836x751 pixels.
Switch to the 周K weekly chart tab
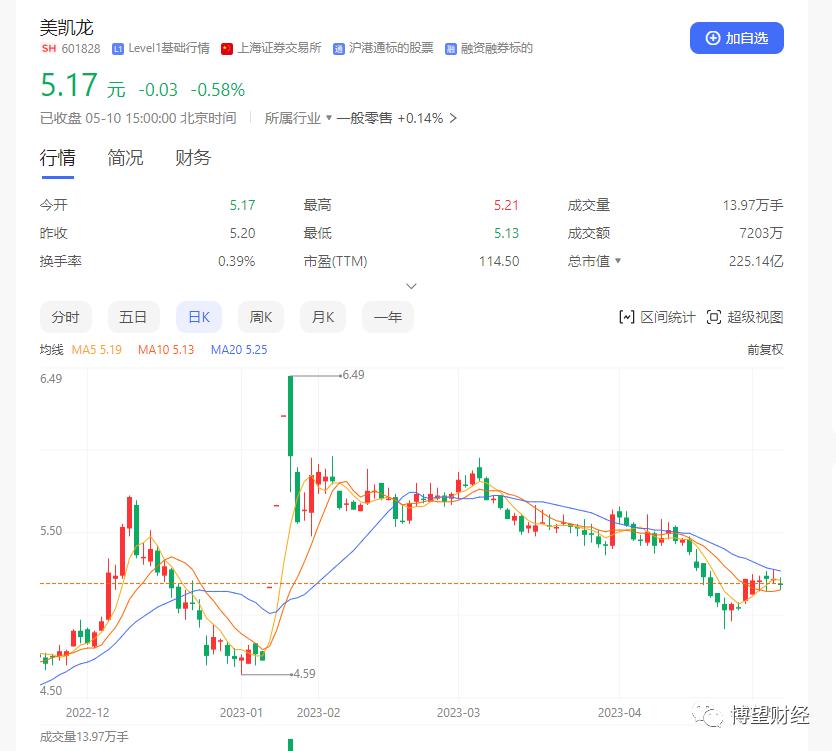click(x=260, y=316)
